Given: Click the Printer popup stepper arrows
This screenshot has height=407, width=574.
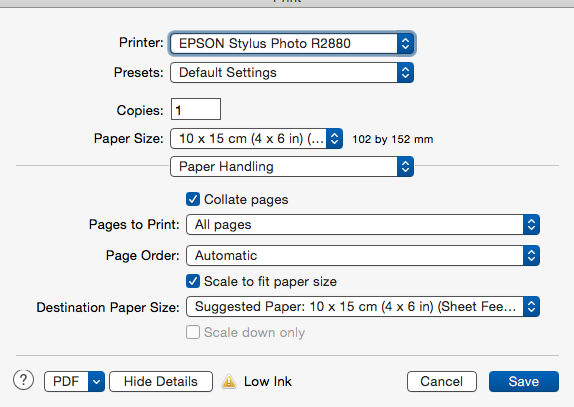Looking at the screenshot, I should [x=405, y=43].
